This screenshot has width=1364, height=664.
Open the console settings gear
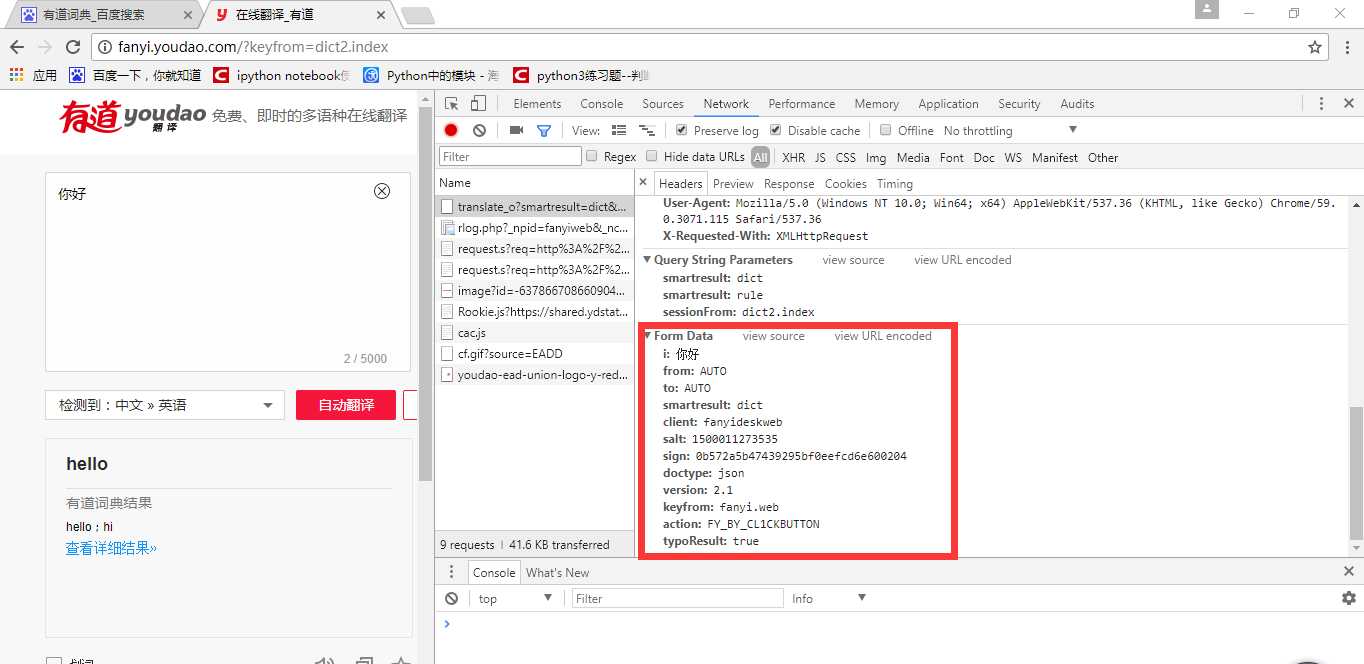pyautogui.click(x=1348, y=598)
